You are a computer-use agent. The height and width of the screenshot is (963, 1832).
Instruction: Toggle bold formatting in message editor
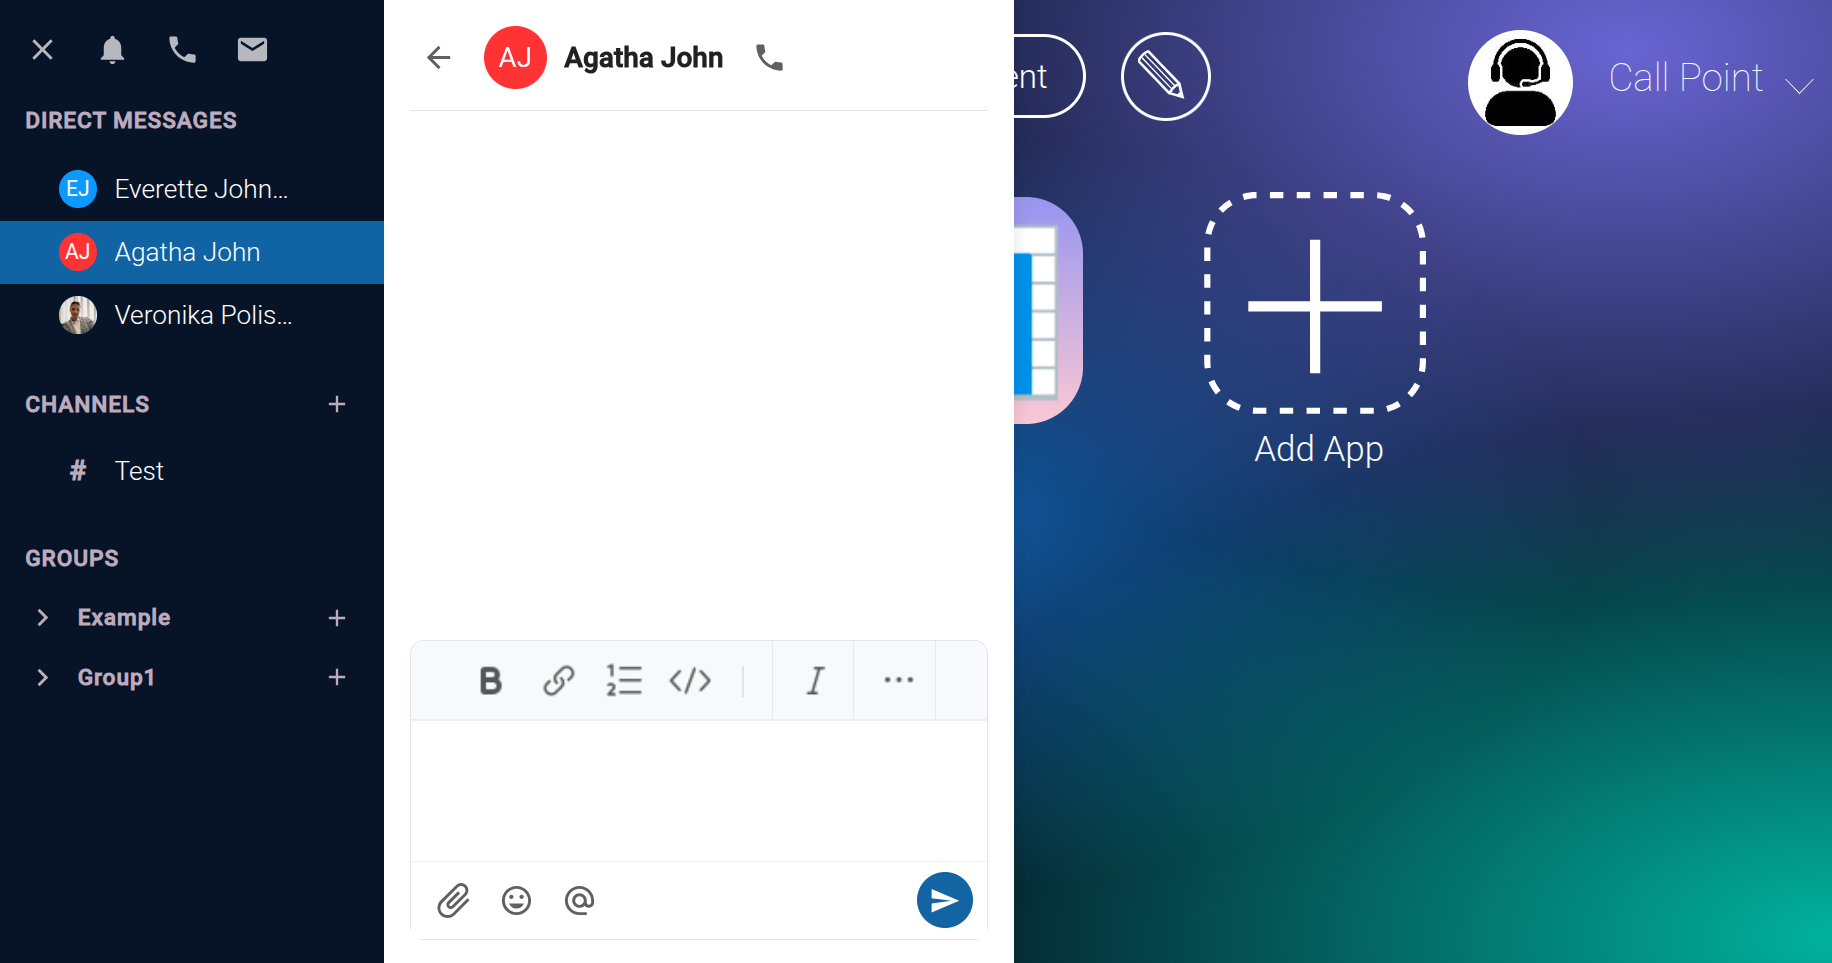(x=490, y=681)
